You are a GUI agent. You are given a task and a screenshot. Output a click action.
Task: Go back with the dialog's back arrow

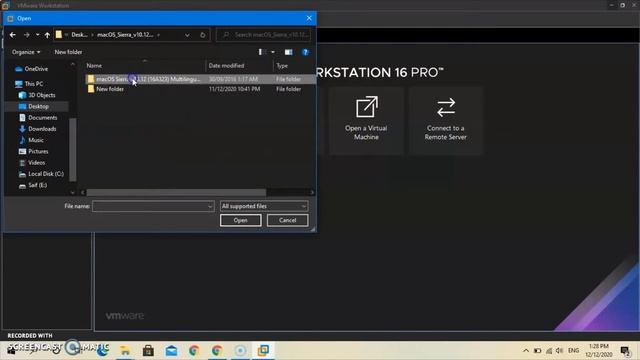click(13, 35)
